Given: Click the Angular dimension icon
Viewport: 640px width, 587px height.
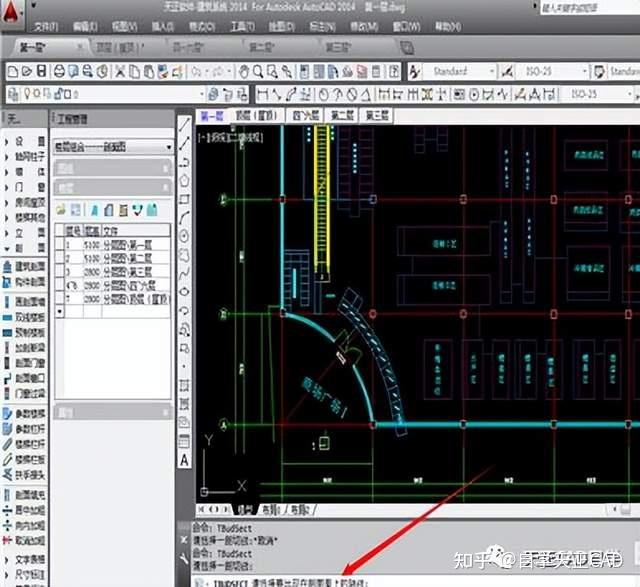Looking at the screenshot, I should click(x=366, y=95).
